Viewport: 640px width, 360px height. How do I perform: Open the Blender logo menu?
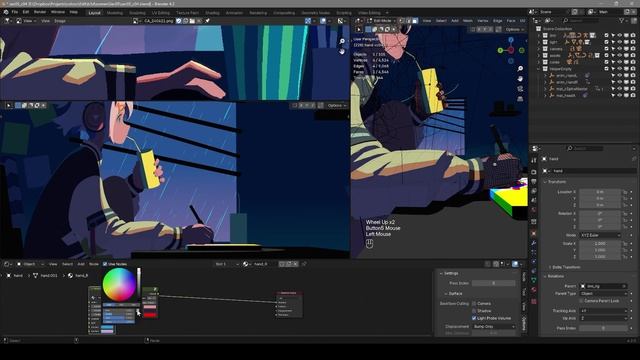(6, 12)
